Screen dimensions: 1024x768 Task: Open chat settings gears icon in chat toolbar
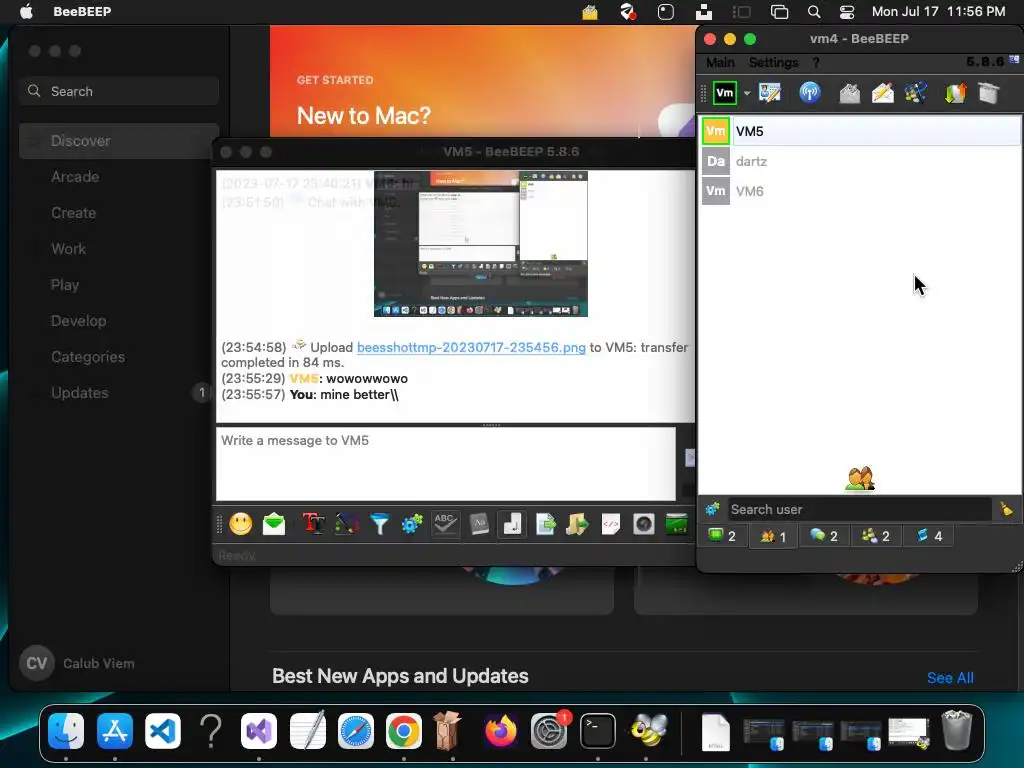pyautogui.click(x=412, y=524)
